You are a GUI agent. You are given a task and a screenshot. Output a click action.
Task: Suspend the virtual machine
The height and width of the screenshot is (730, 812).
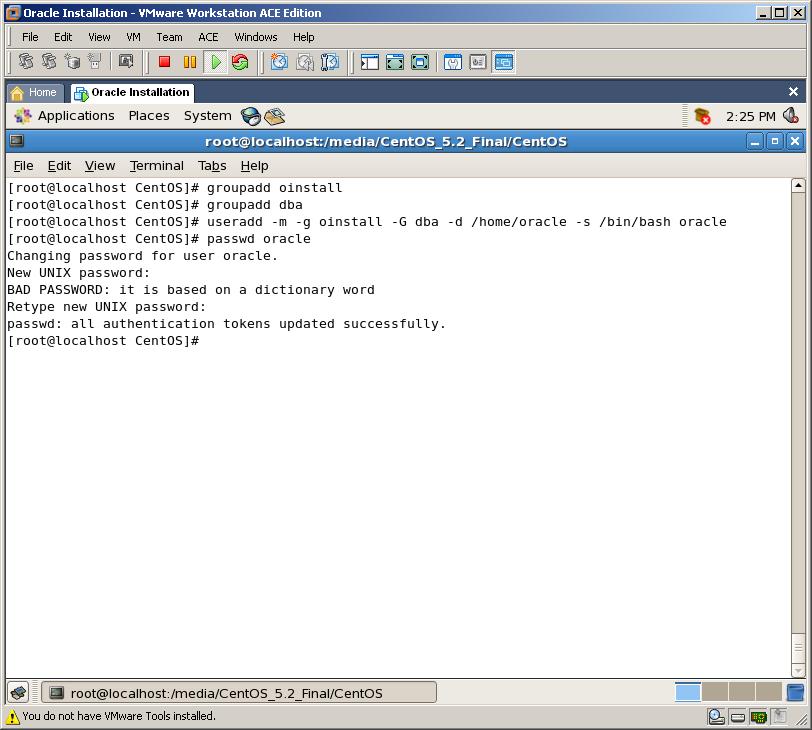(x=190, y=62)
